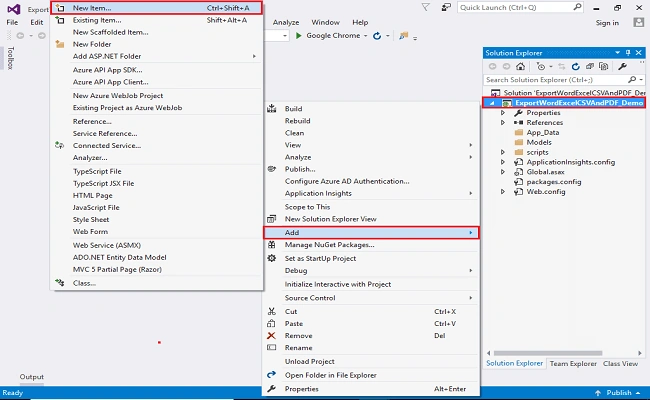Viewport: 650px width, 400px height.
Task: Expand the Global.asax node
Action: point(503,172)
